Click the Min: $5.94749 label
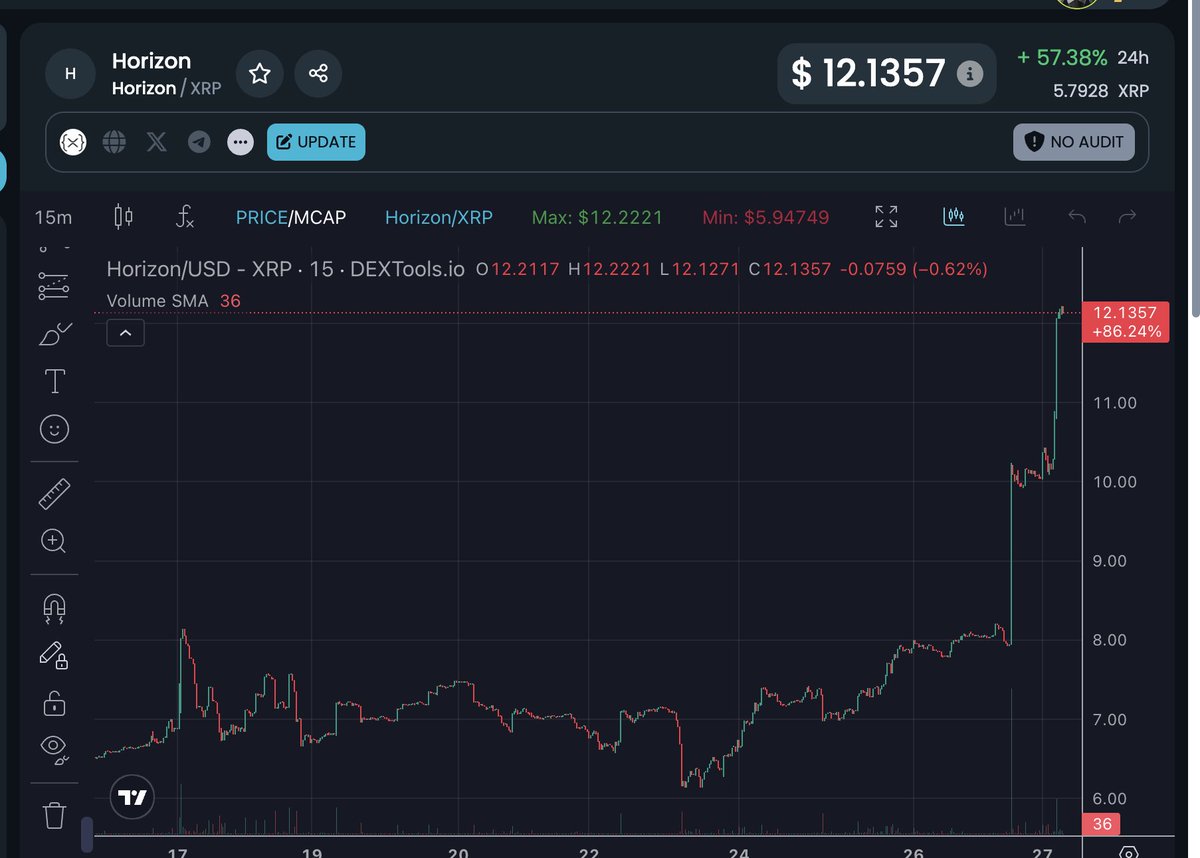The image size is (1200, 858). coord(765,217)
